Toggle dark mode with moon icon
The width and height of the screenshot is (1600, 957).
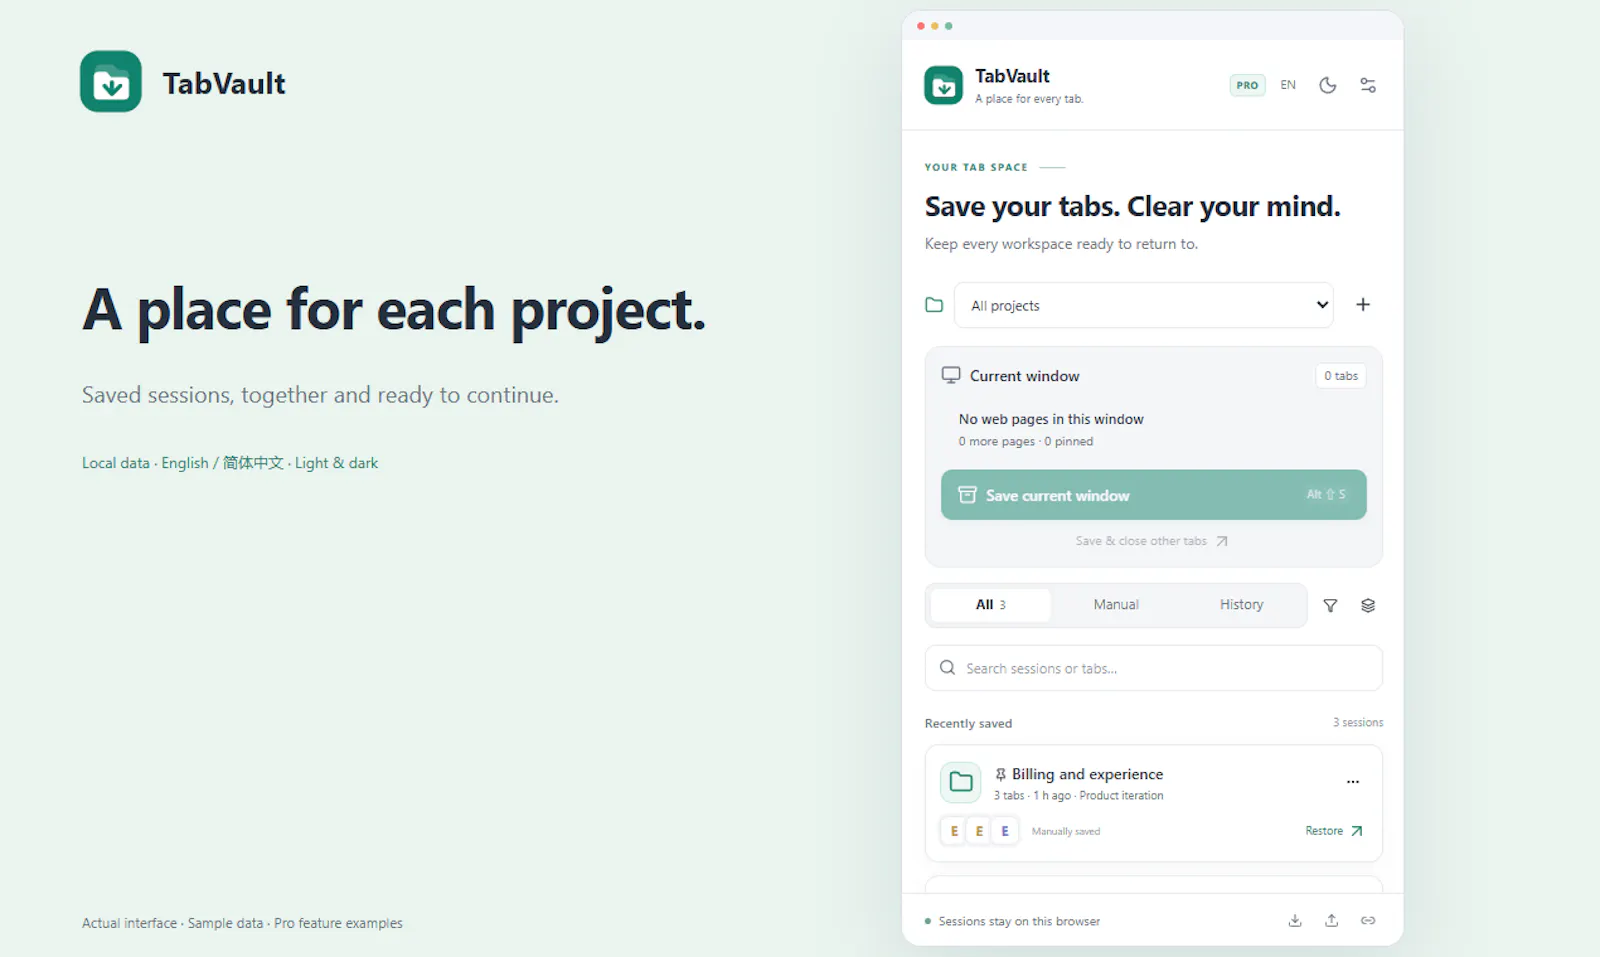click(x=1327, y=85)
